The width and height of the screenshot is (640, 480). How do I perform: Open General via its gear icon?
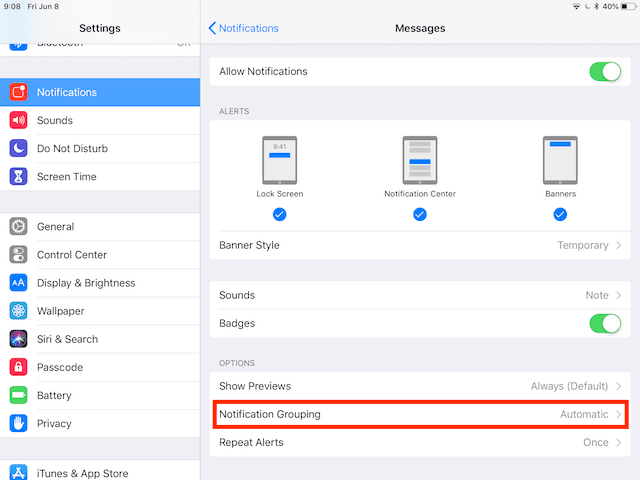tap(18, 227)
